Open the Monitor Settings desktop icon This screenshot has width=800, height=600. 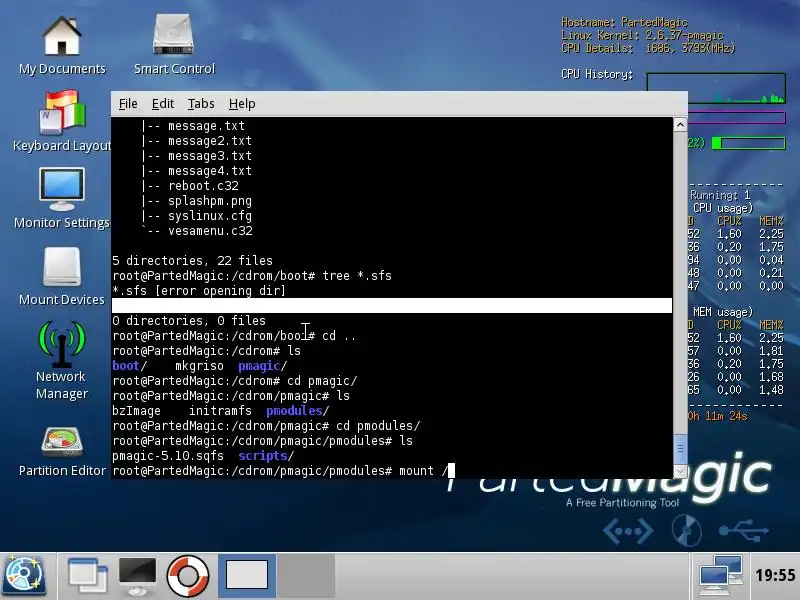(62, 199)
